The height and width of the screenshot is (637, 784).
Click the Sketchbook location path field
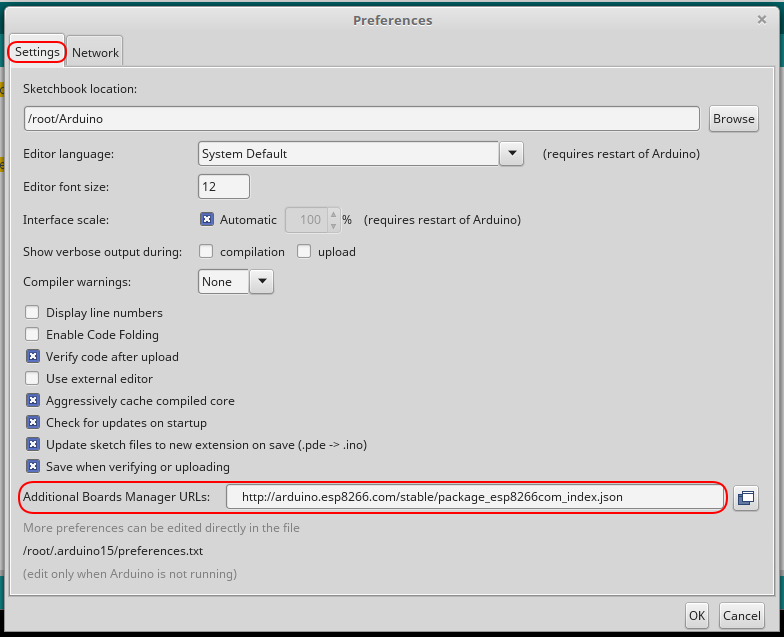pyautogui.click(x=362, y=118)
